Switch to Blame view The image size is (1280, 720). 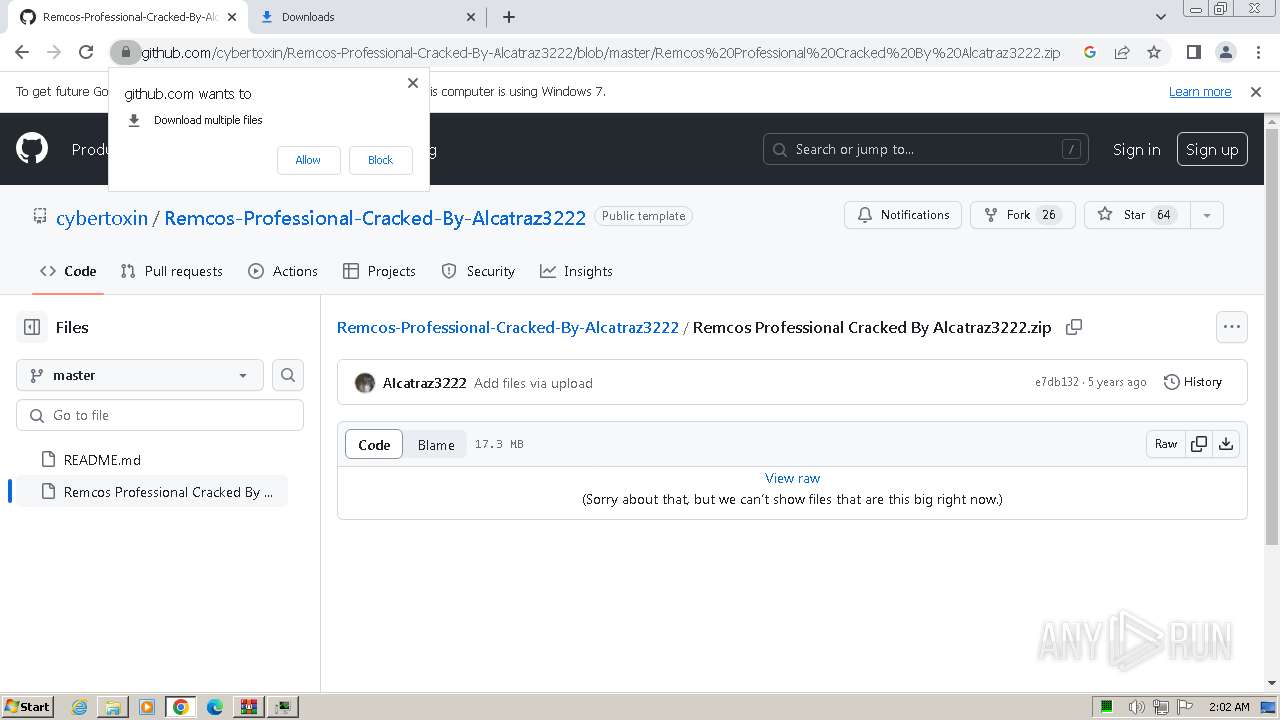coord(436,445)
